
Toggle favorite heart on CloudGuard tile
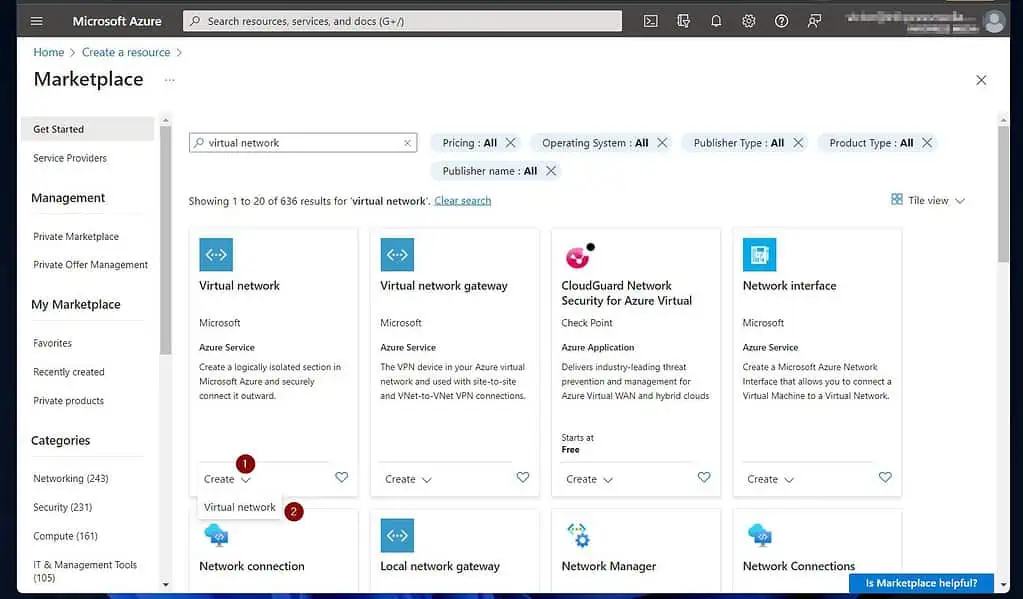click(703, 478)
